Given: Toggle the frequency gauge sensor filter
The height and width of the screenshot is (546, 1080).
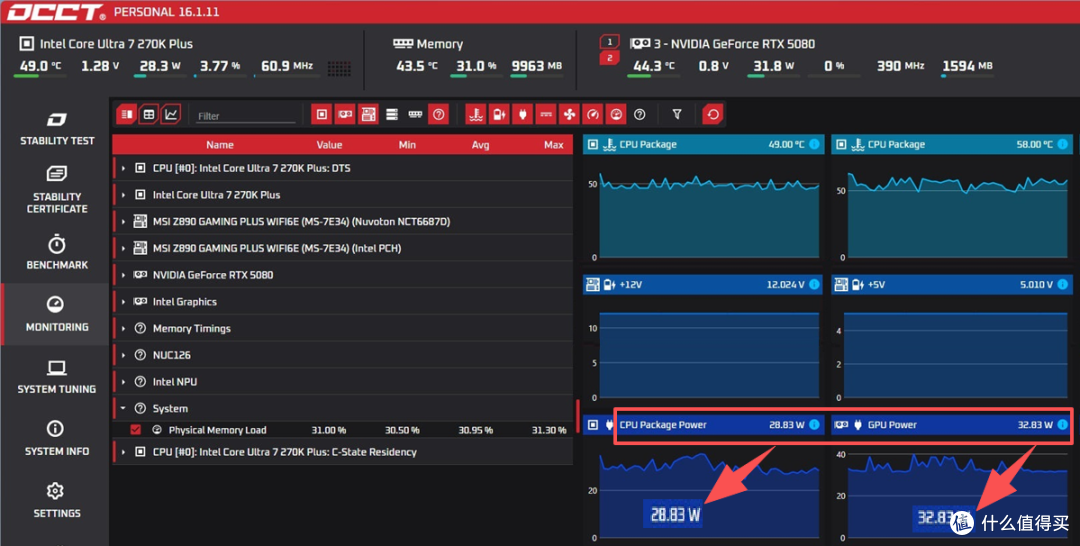Looking at the screenshot, I should [x=593, y=114].
